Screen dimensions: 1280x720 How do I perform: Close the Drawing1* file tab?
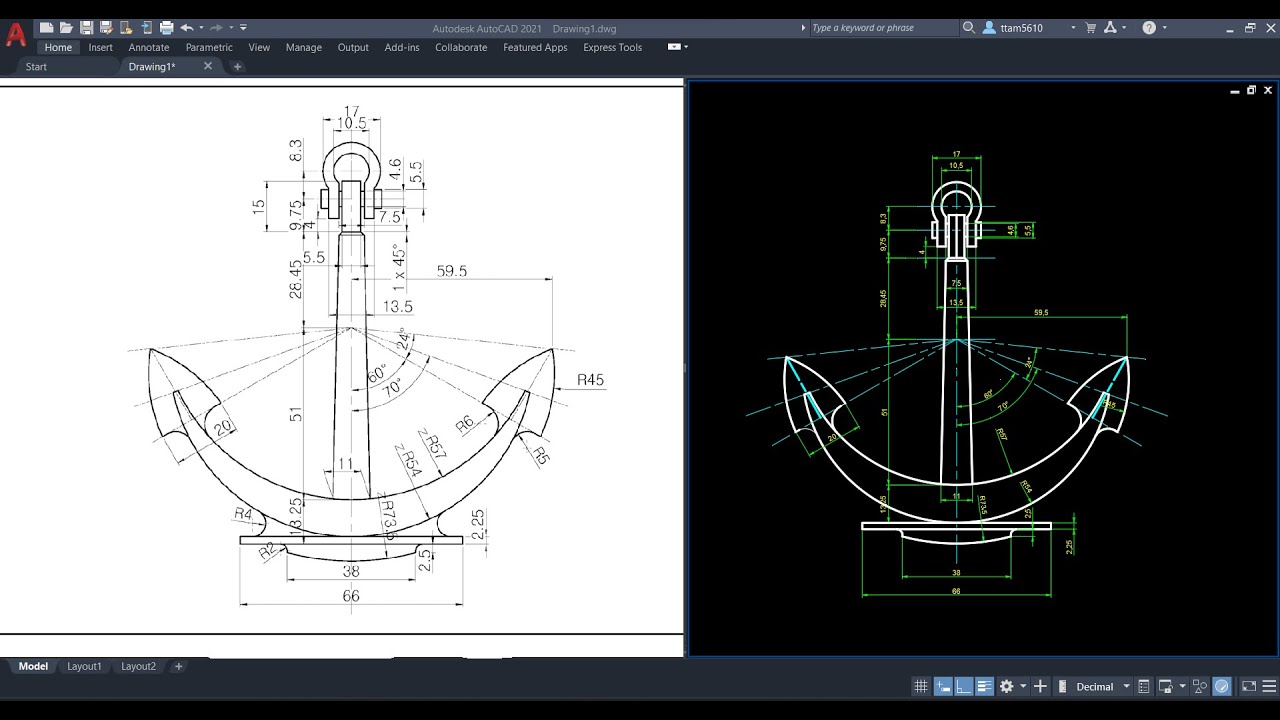[208, 66]
